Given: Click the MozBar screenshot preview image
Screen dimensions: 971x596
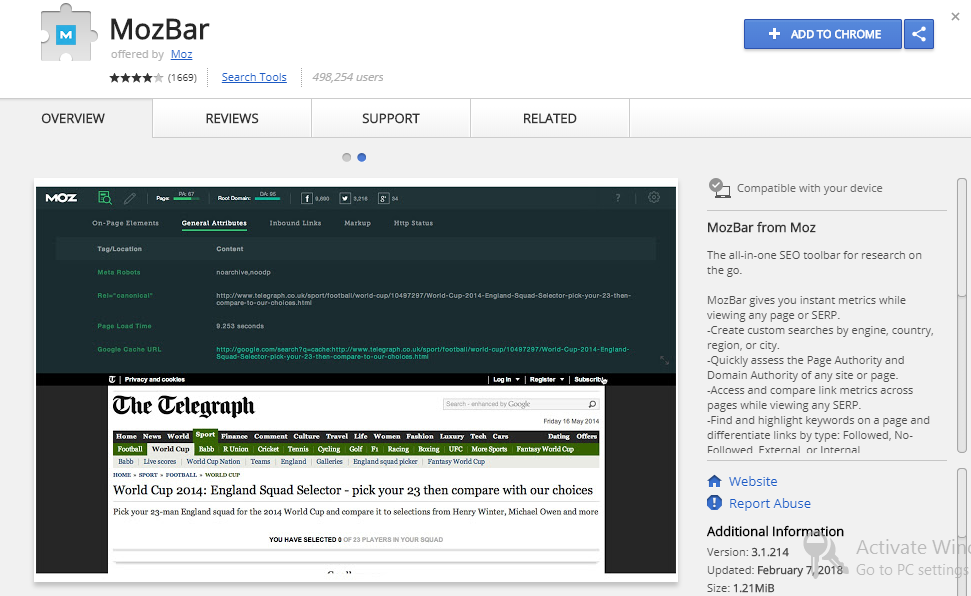Looking at the screenshot, I should 356,380.
